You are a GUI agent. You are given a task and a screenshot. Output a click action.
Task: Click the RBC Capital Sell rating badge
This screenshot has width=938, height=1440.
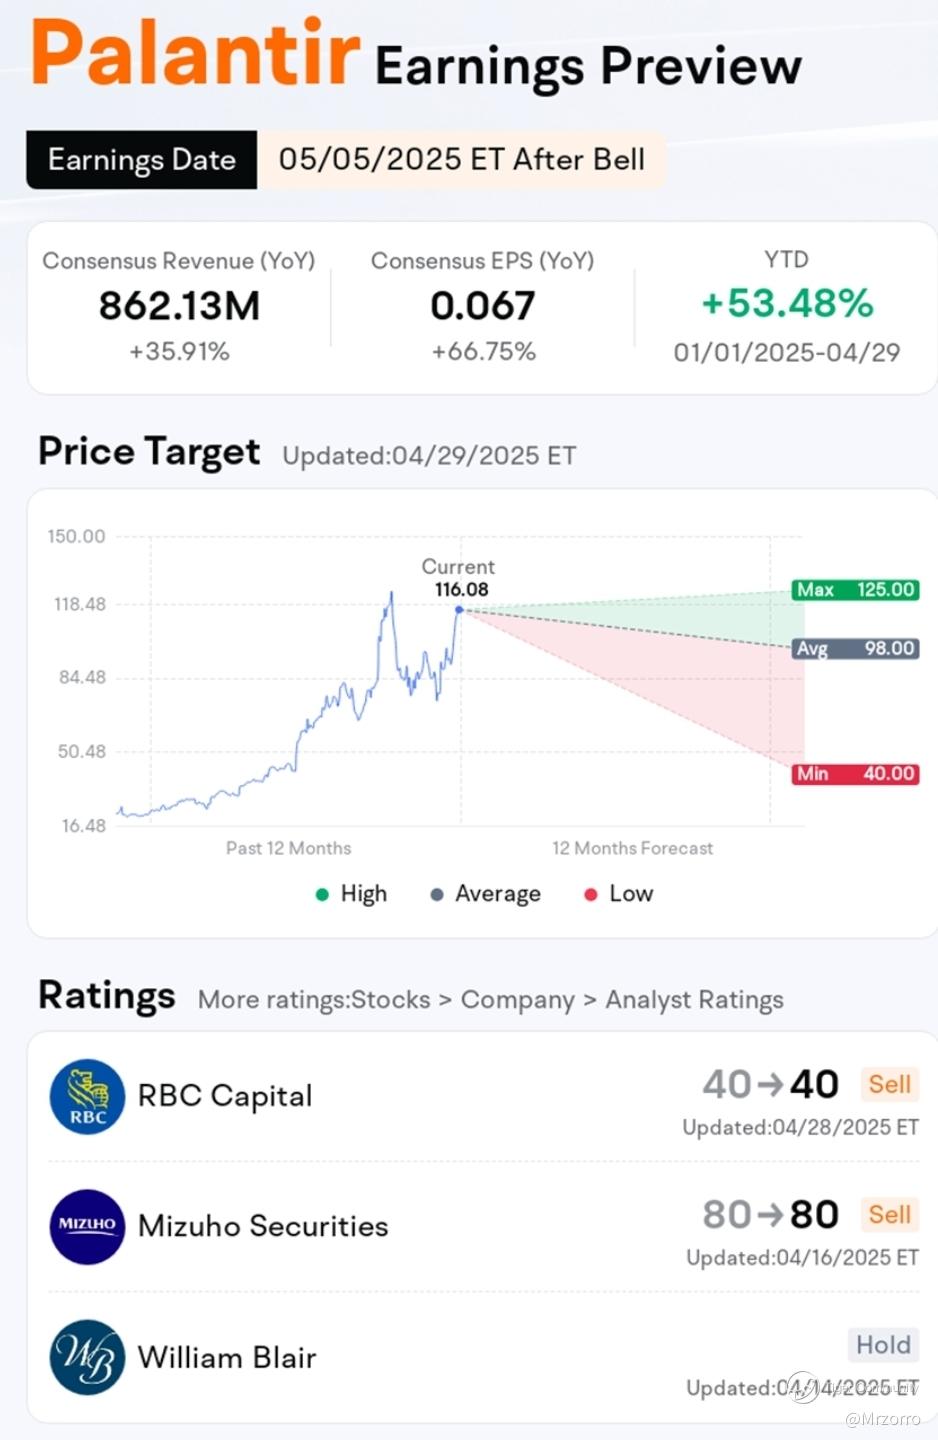click(x=888, y=1085)
